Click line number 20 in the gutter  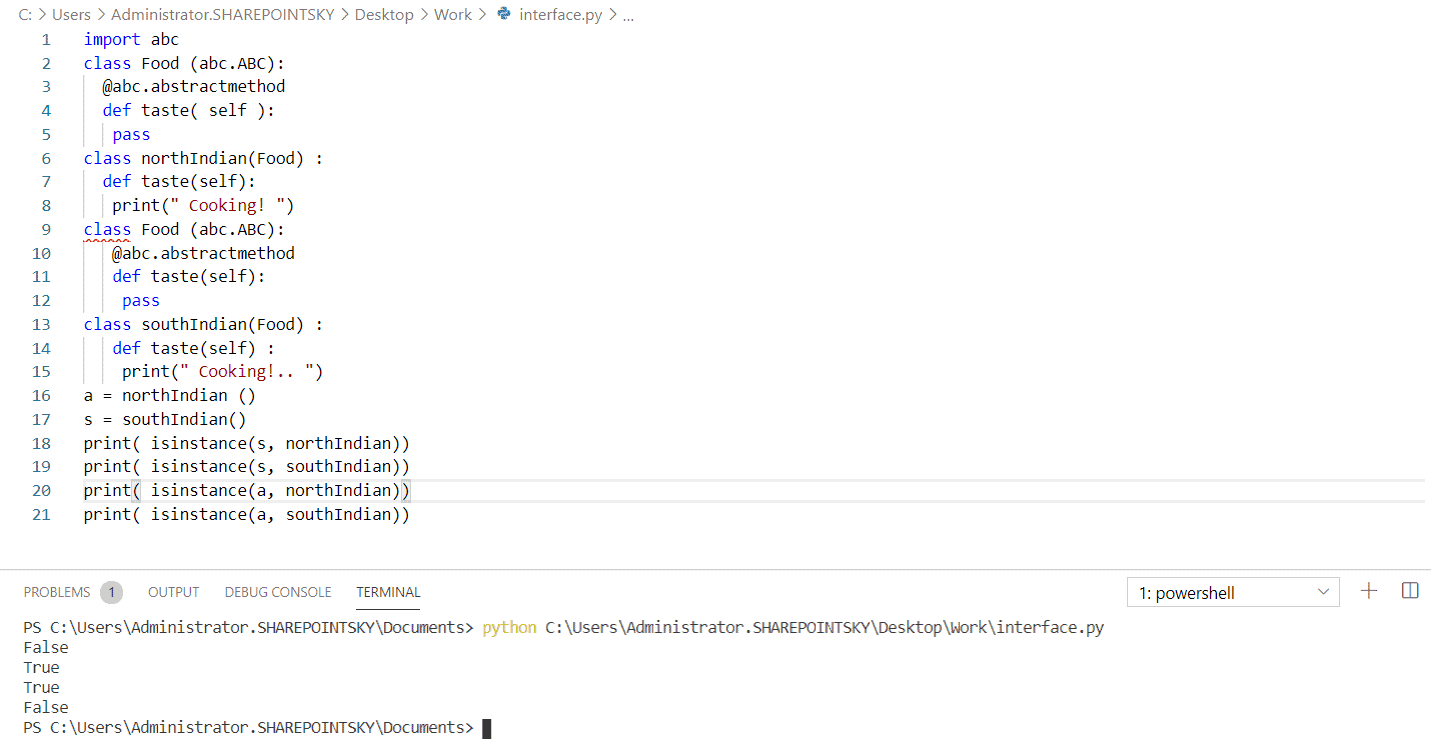coord(41,490)
